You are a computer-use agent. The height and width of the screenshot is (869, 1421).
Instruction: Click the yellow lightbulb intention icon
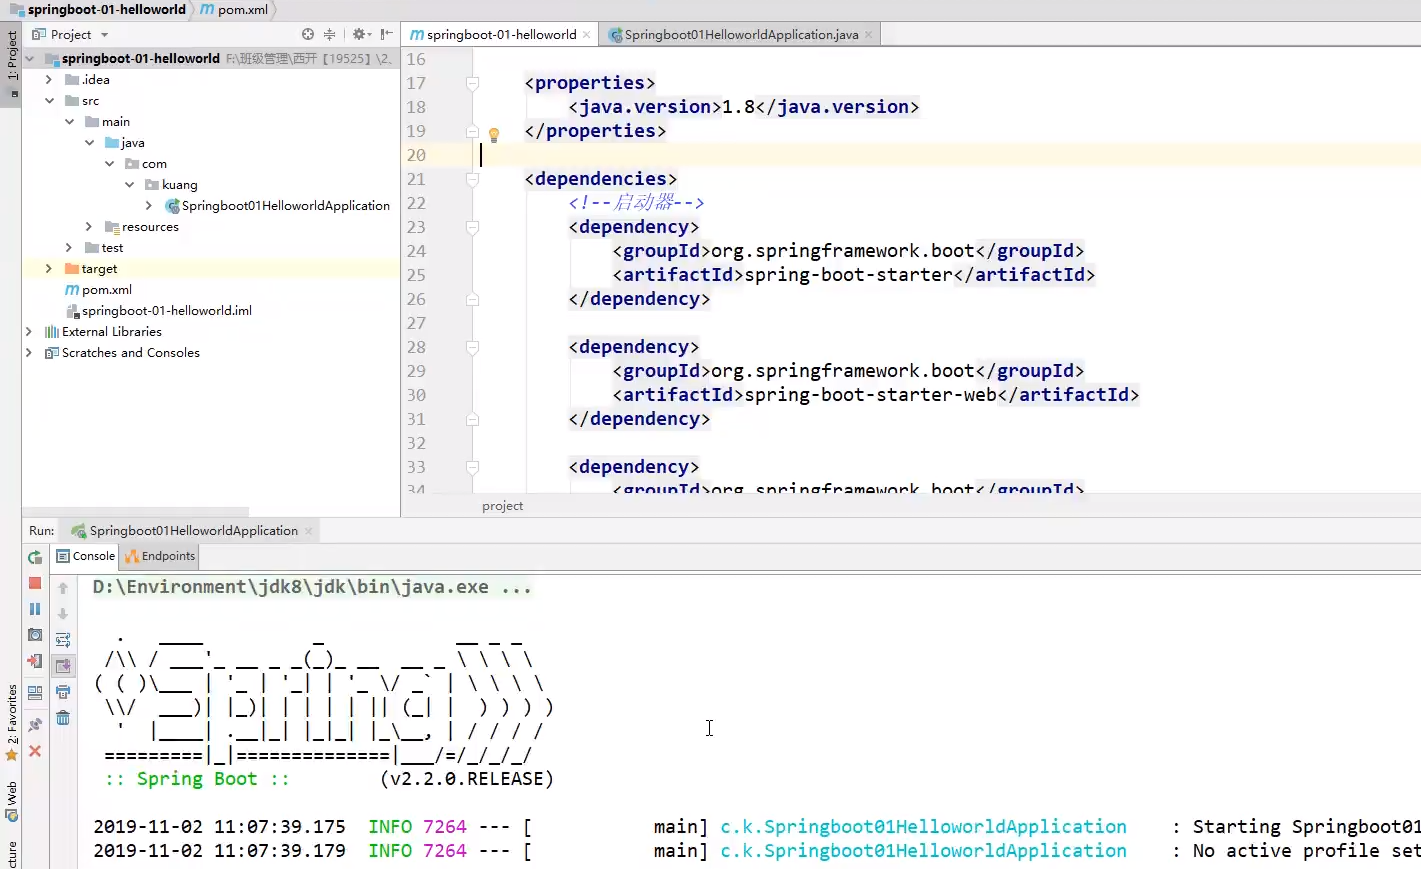493,134
